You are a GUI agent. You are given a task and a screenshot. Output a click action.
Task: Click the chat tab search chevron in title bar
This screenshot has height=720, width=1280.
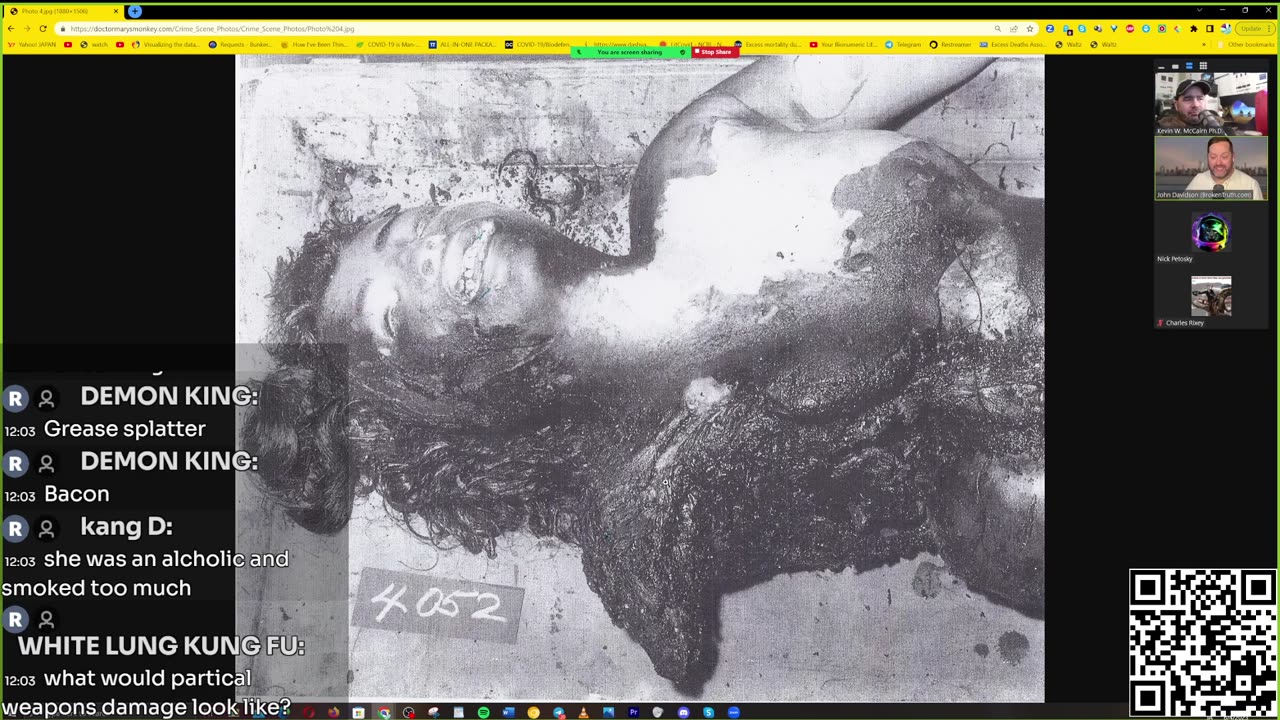1198,10
